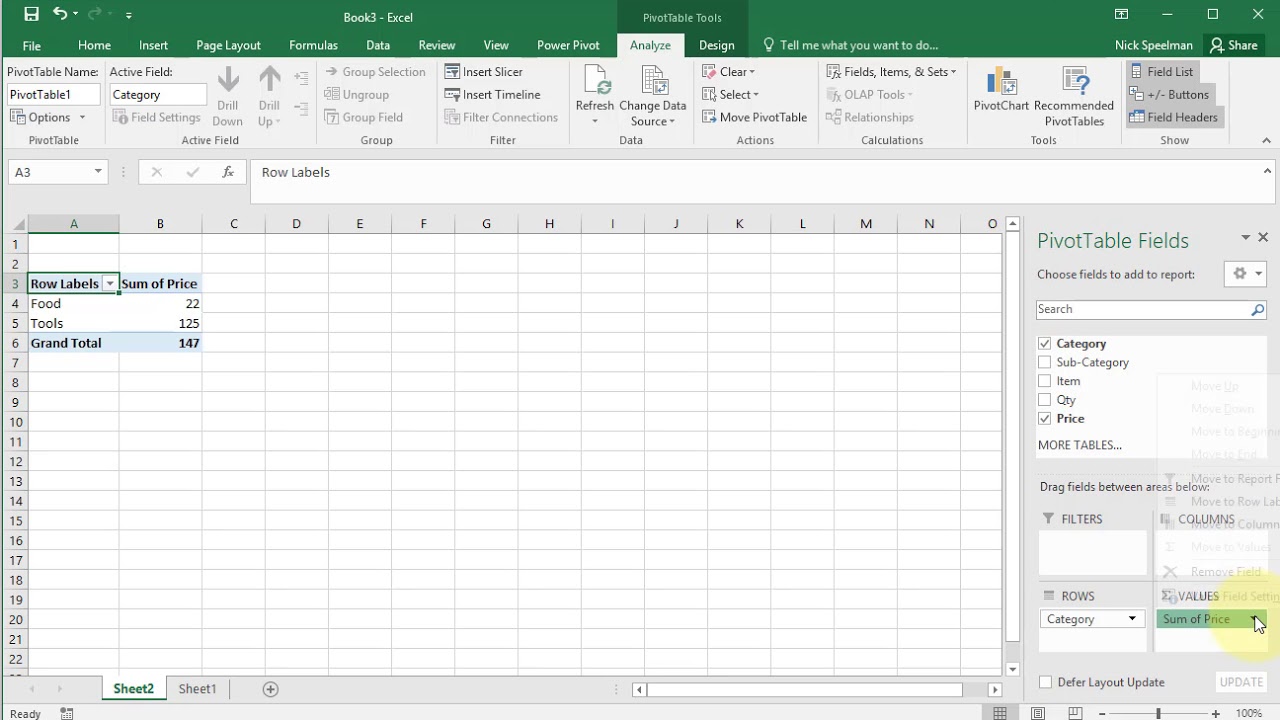Open the File tab
1280x720 pixels.
[32, 45]
